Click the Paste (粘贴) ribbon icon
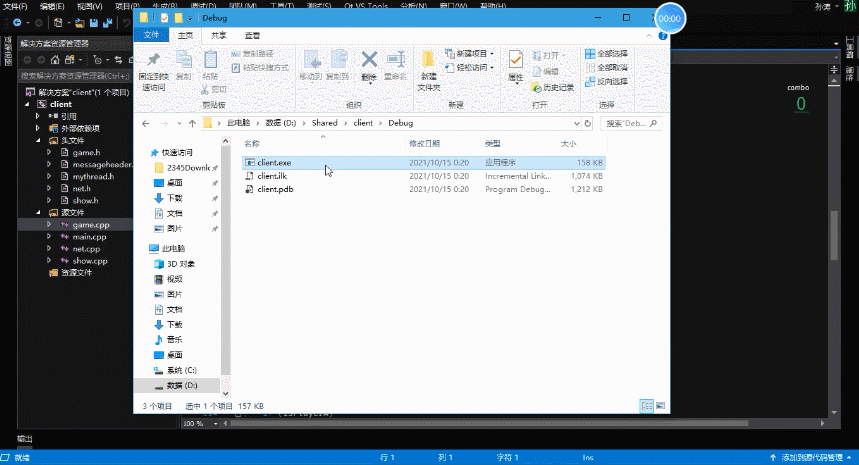 coord(210,59)
